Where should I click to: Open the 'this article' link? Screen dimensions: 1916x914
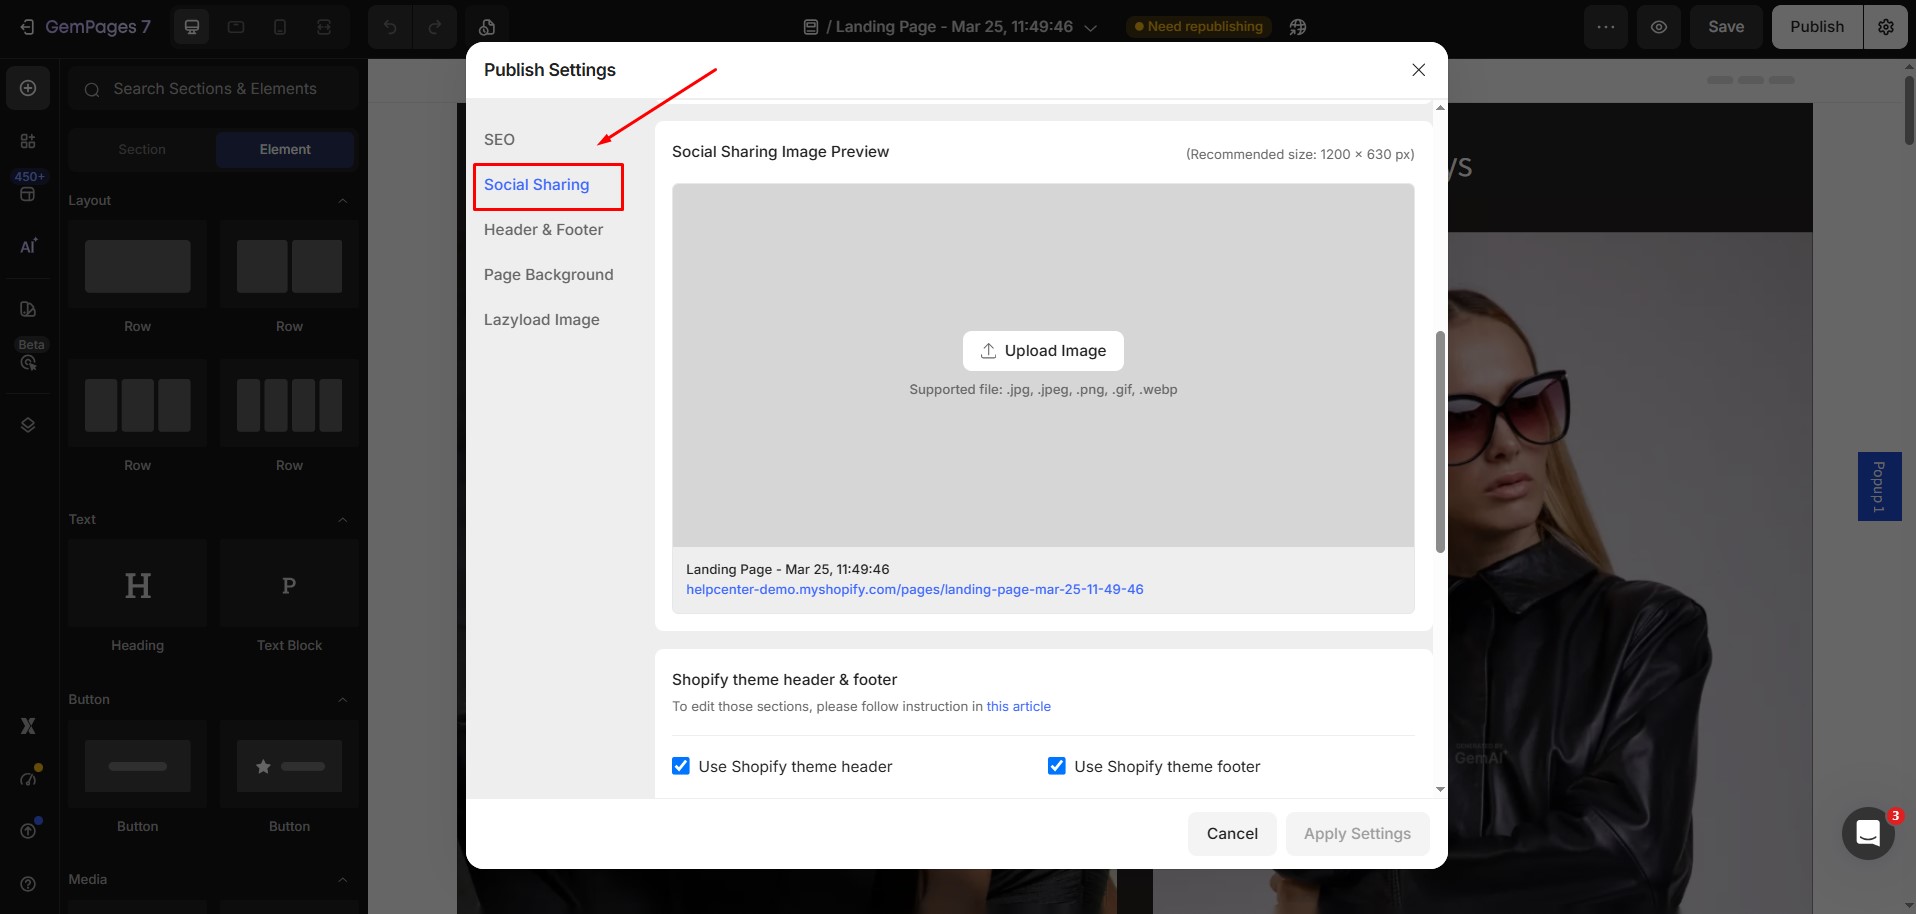1018,706
